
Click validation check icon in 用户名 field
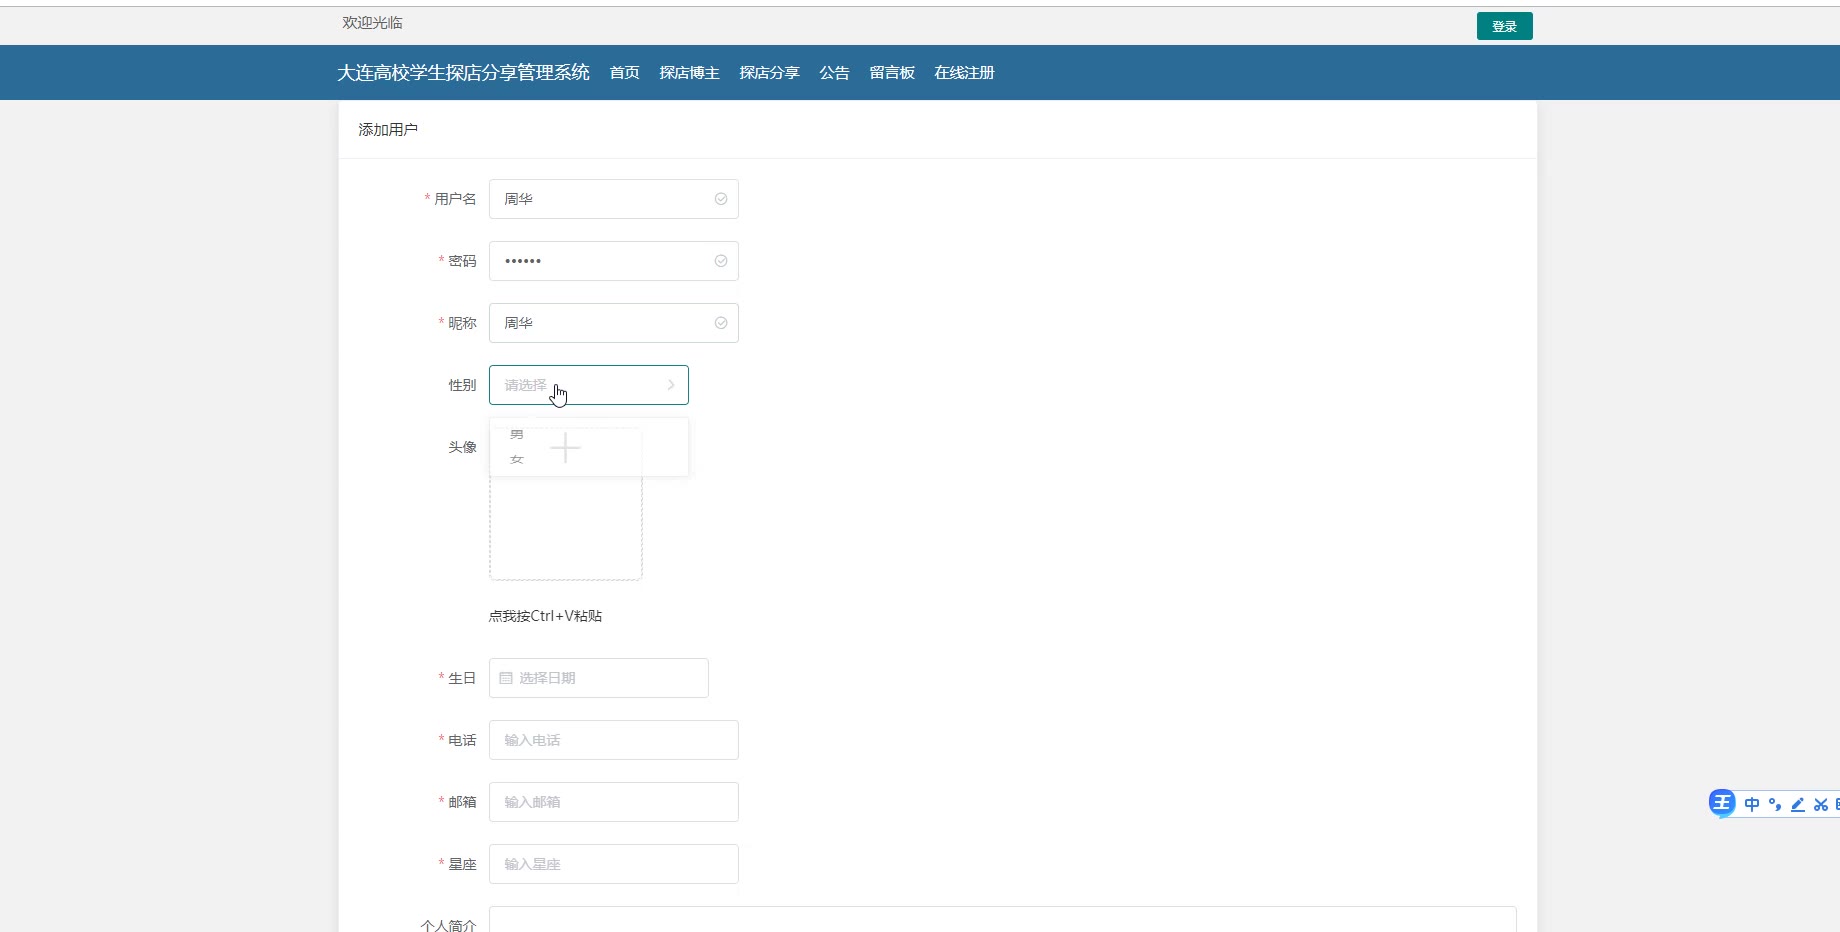pyautogui.click(x=720, y=199)
